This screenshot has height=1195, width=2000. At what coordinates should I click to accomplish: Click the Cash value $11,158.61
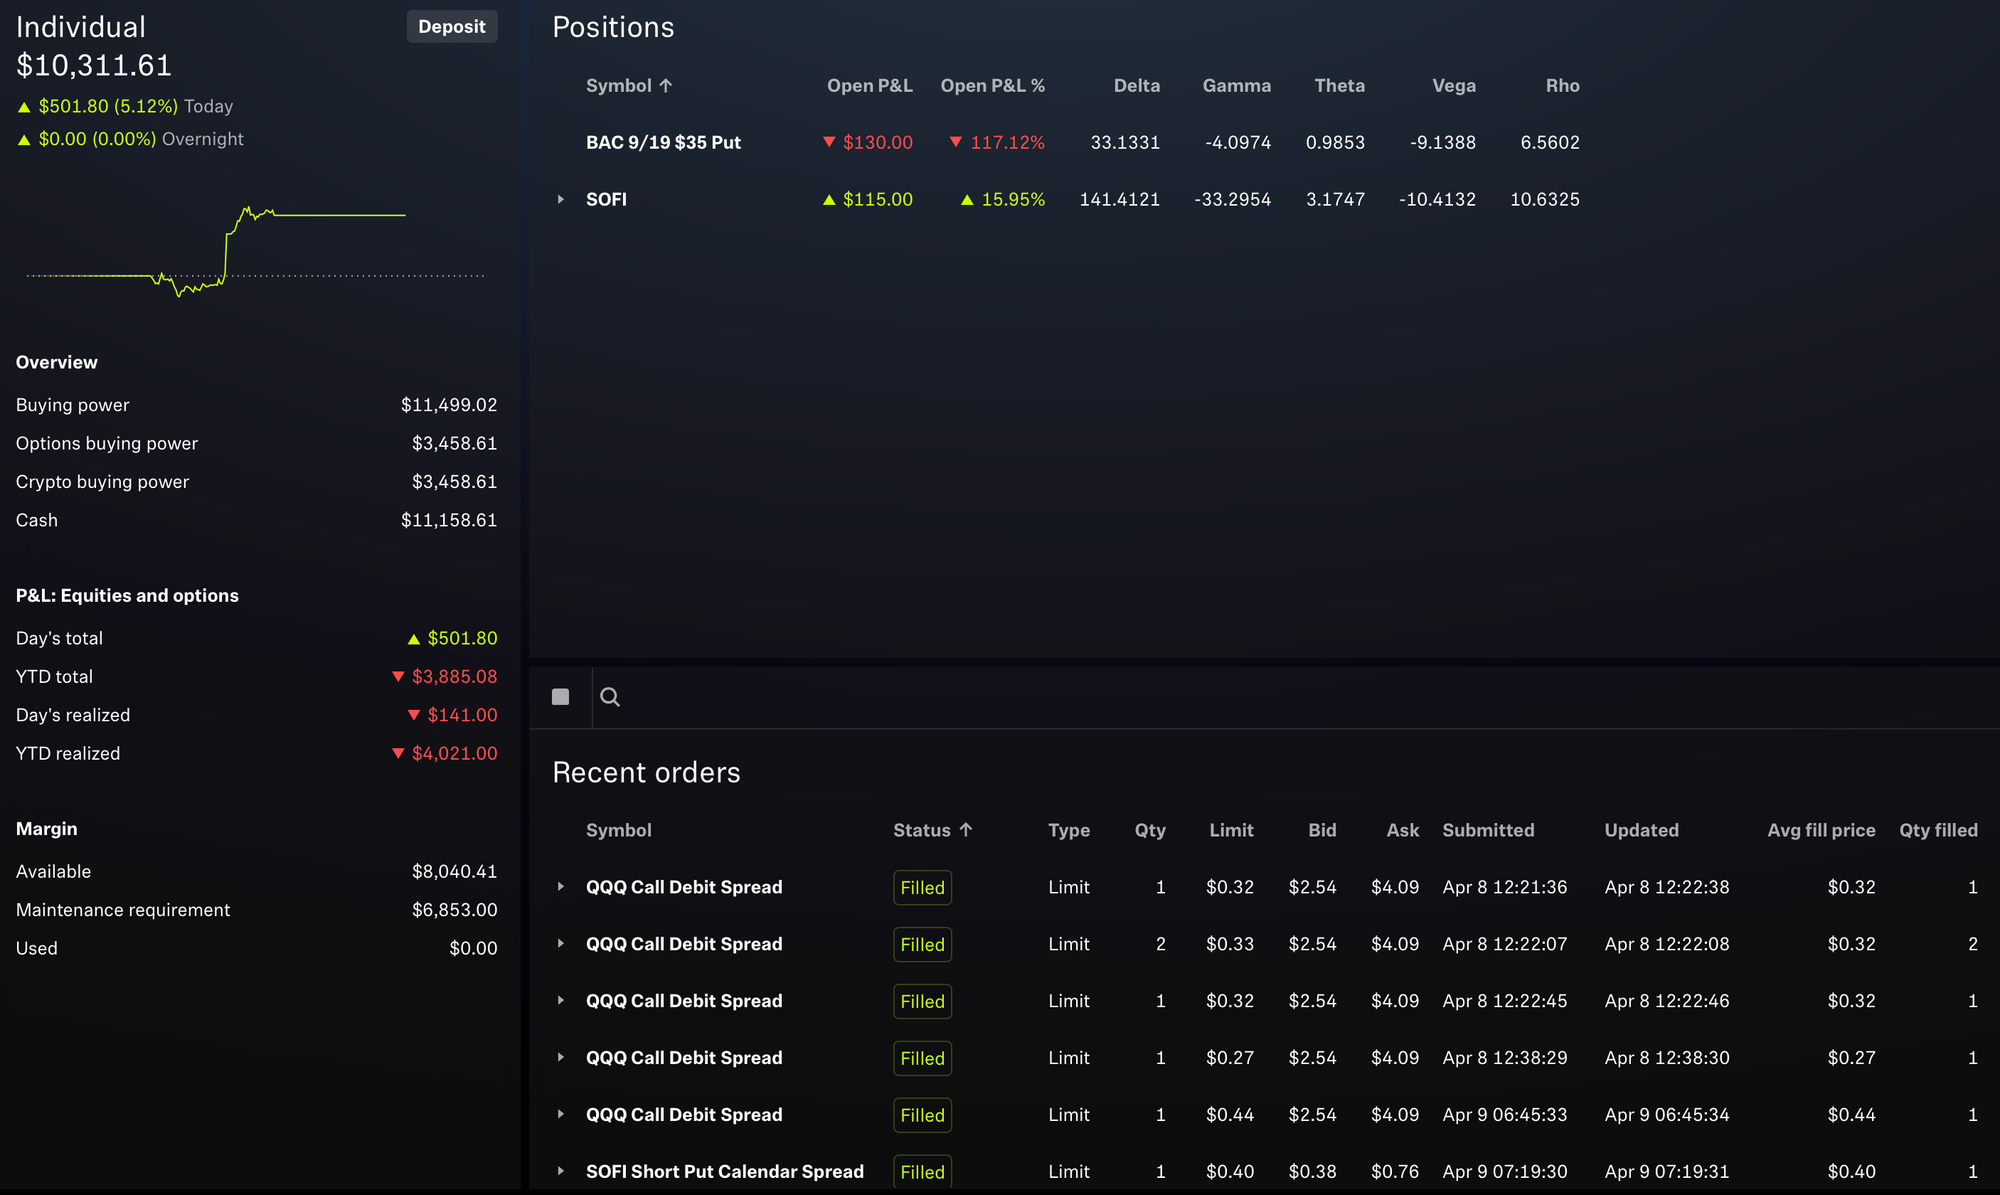coord(448,520)
